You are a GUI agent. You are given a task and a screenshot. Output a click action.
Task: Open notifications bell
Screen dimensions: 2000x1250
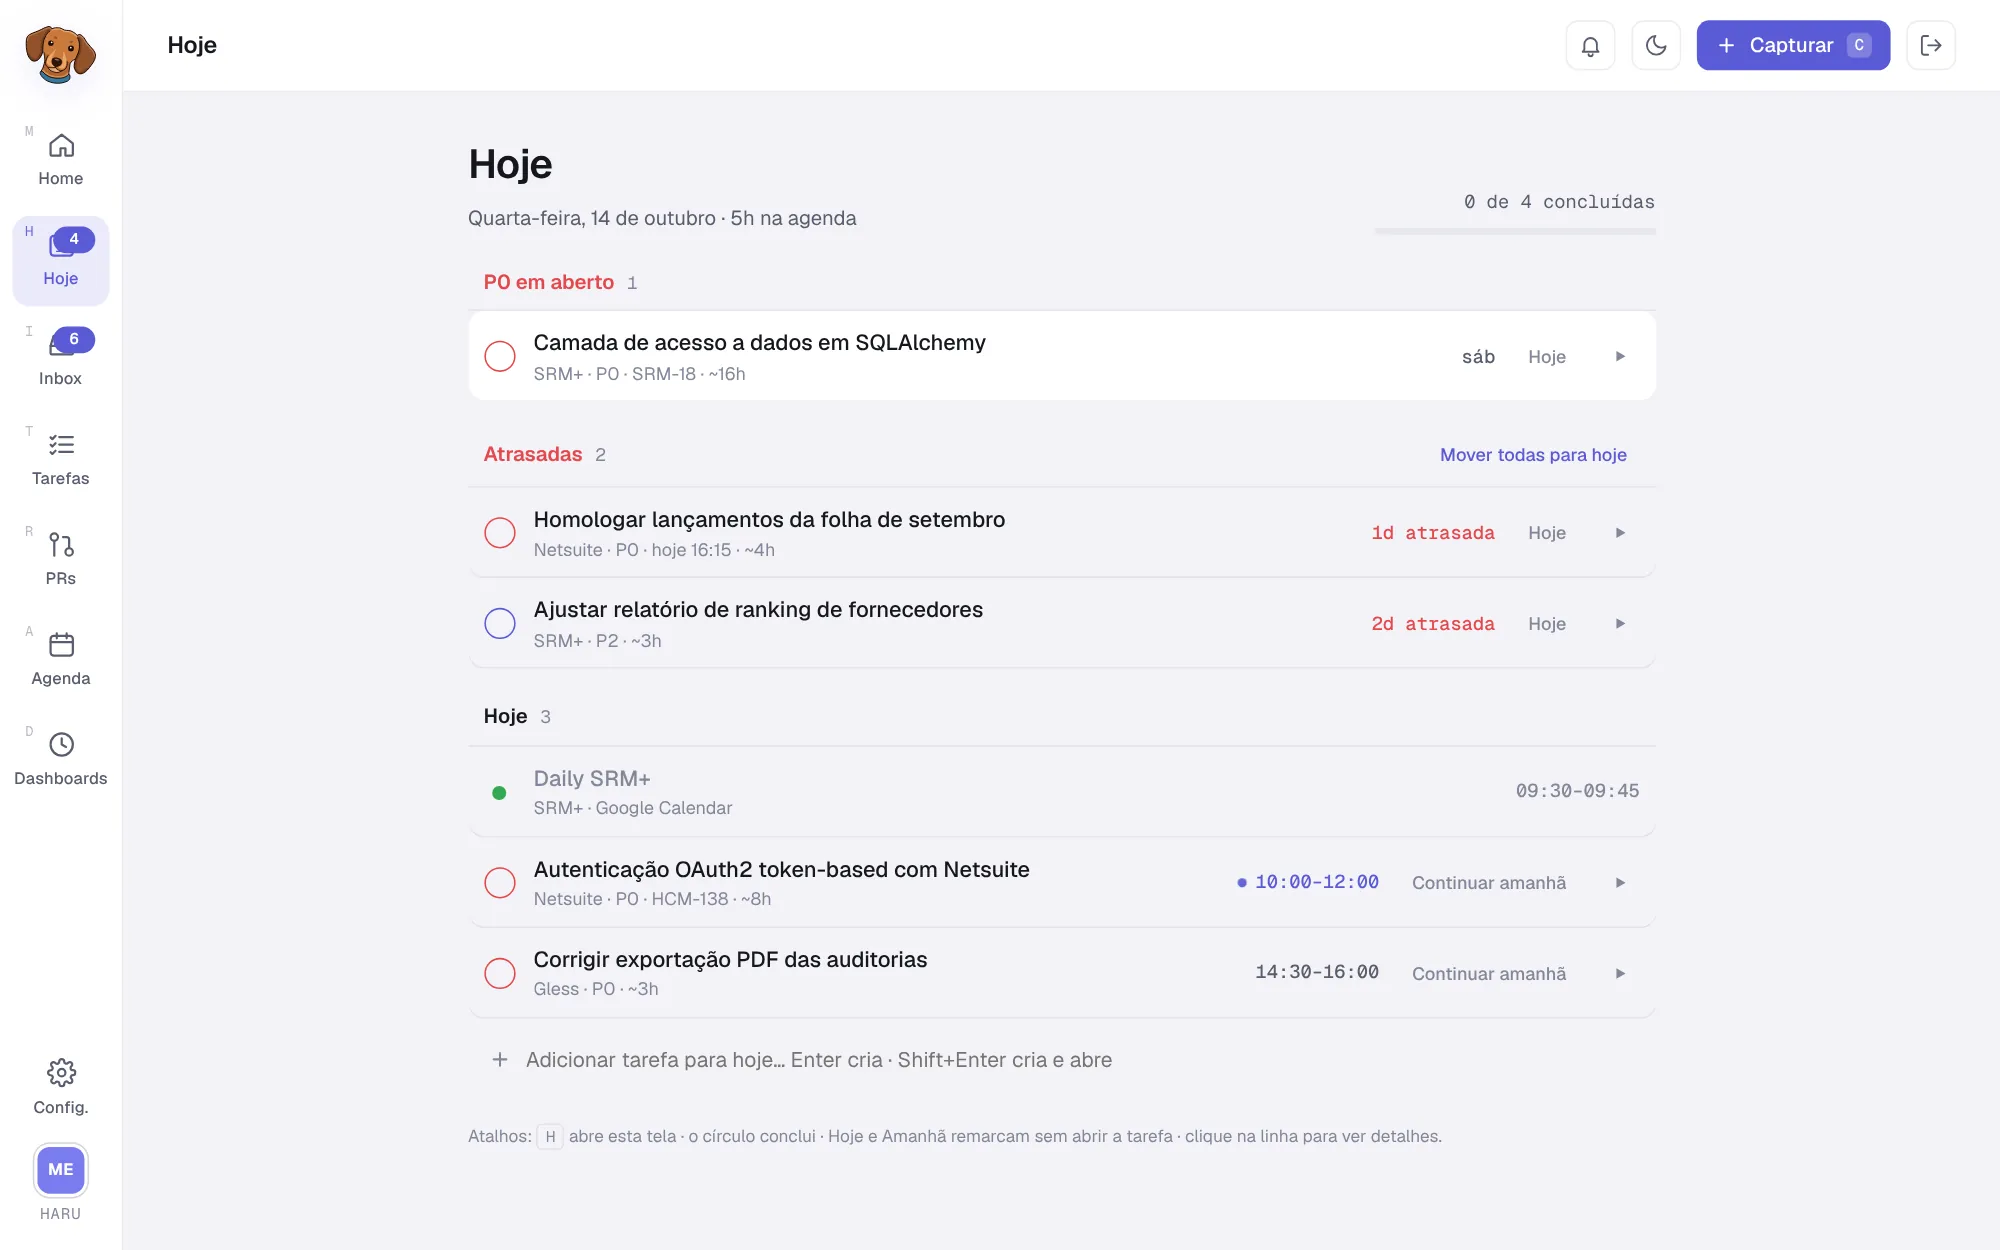tap(1590, 46)
